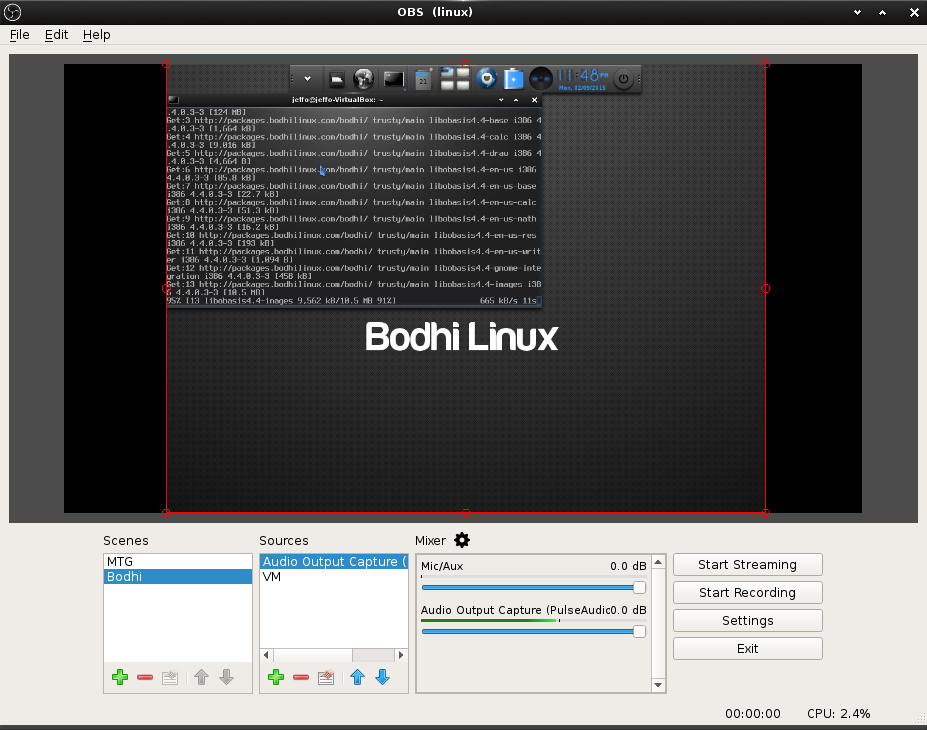The height and width of the screenshot is (730, 927).
Task: Open the Edit menu
Action: click(56, 35)
